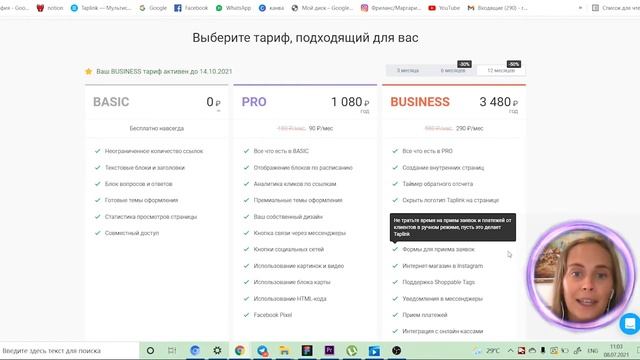This screenshot has height=360, width=640.
Task: Select the 12 месяцев billing period tab
Action: (x=501, y=70)
